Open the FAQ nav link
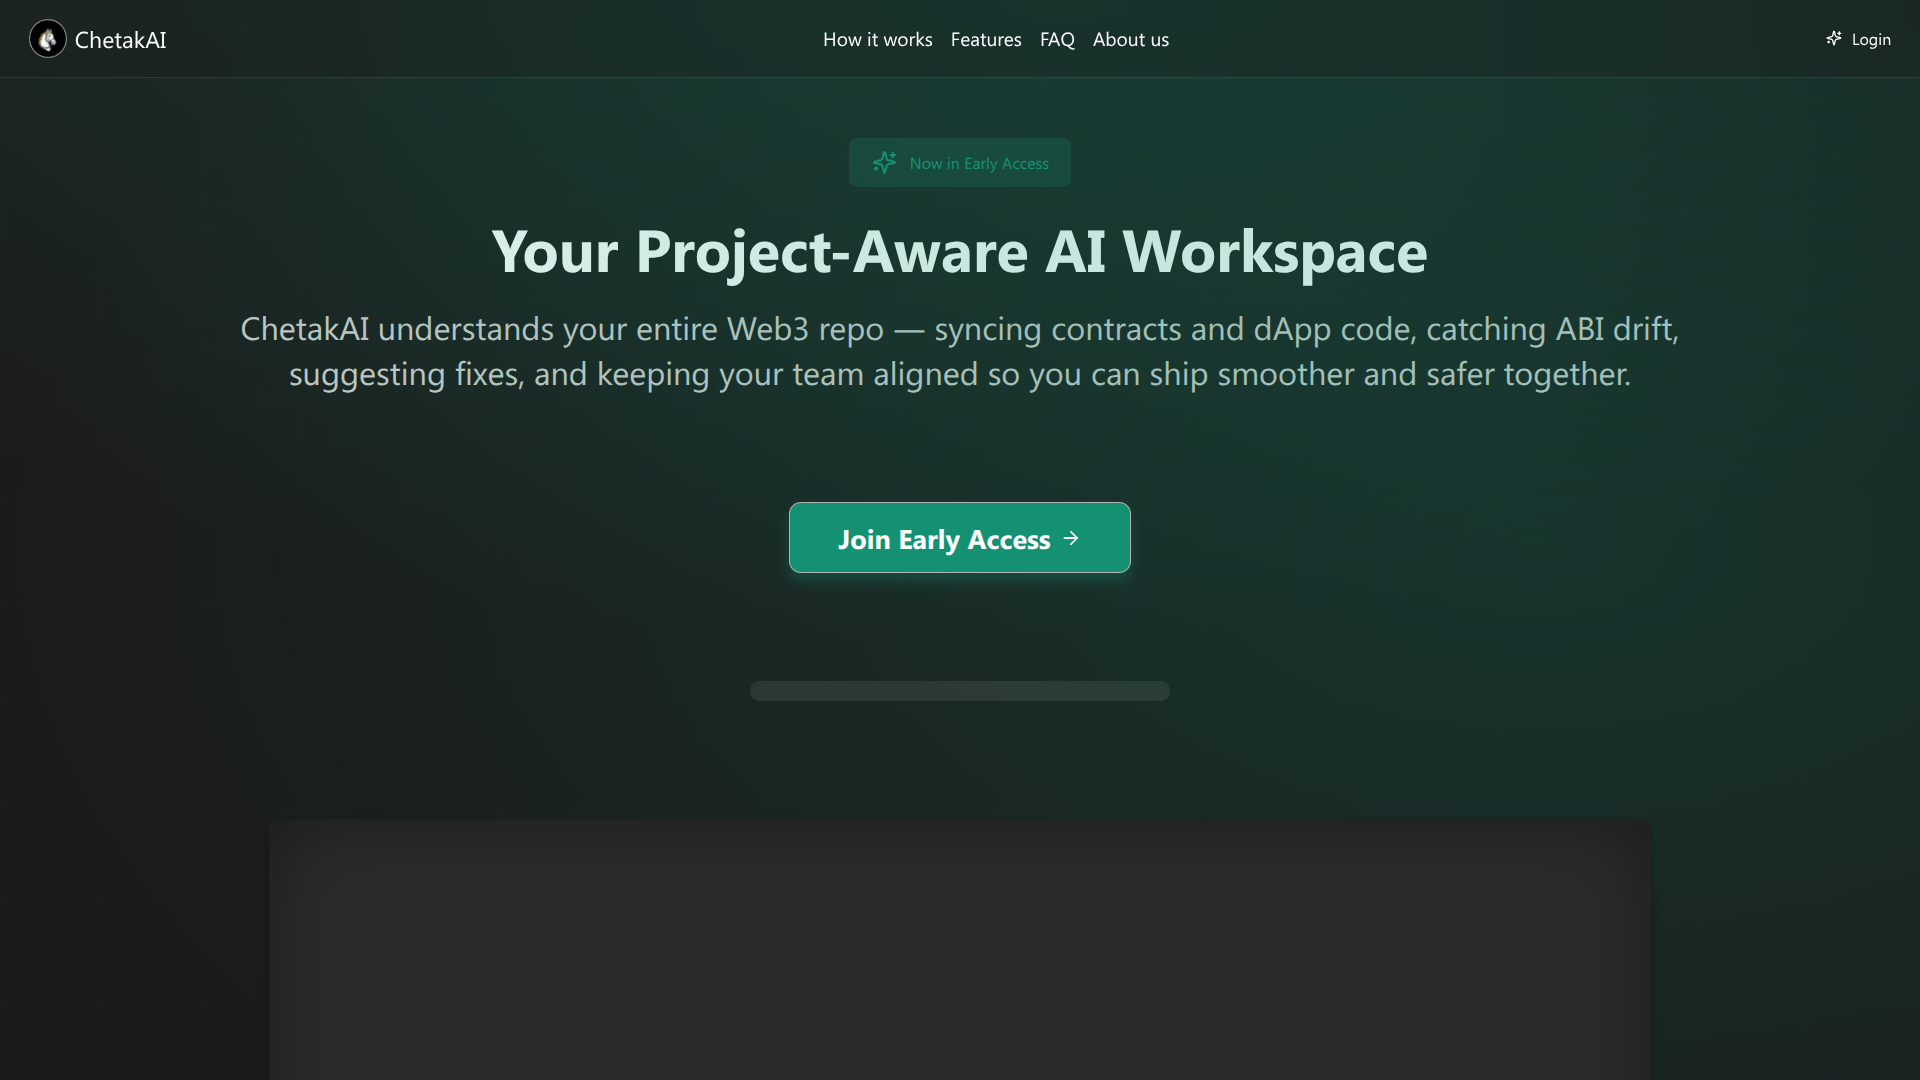 [x=1057, y=40]
